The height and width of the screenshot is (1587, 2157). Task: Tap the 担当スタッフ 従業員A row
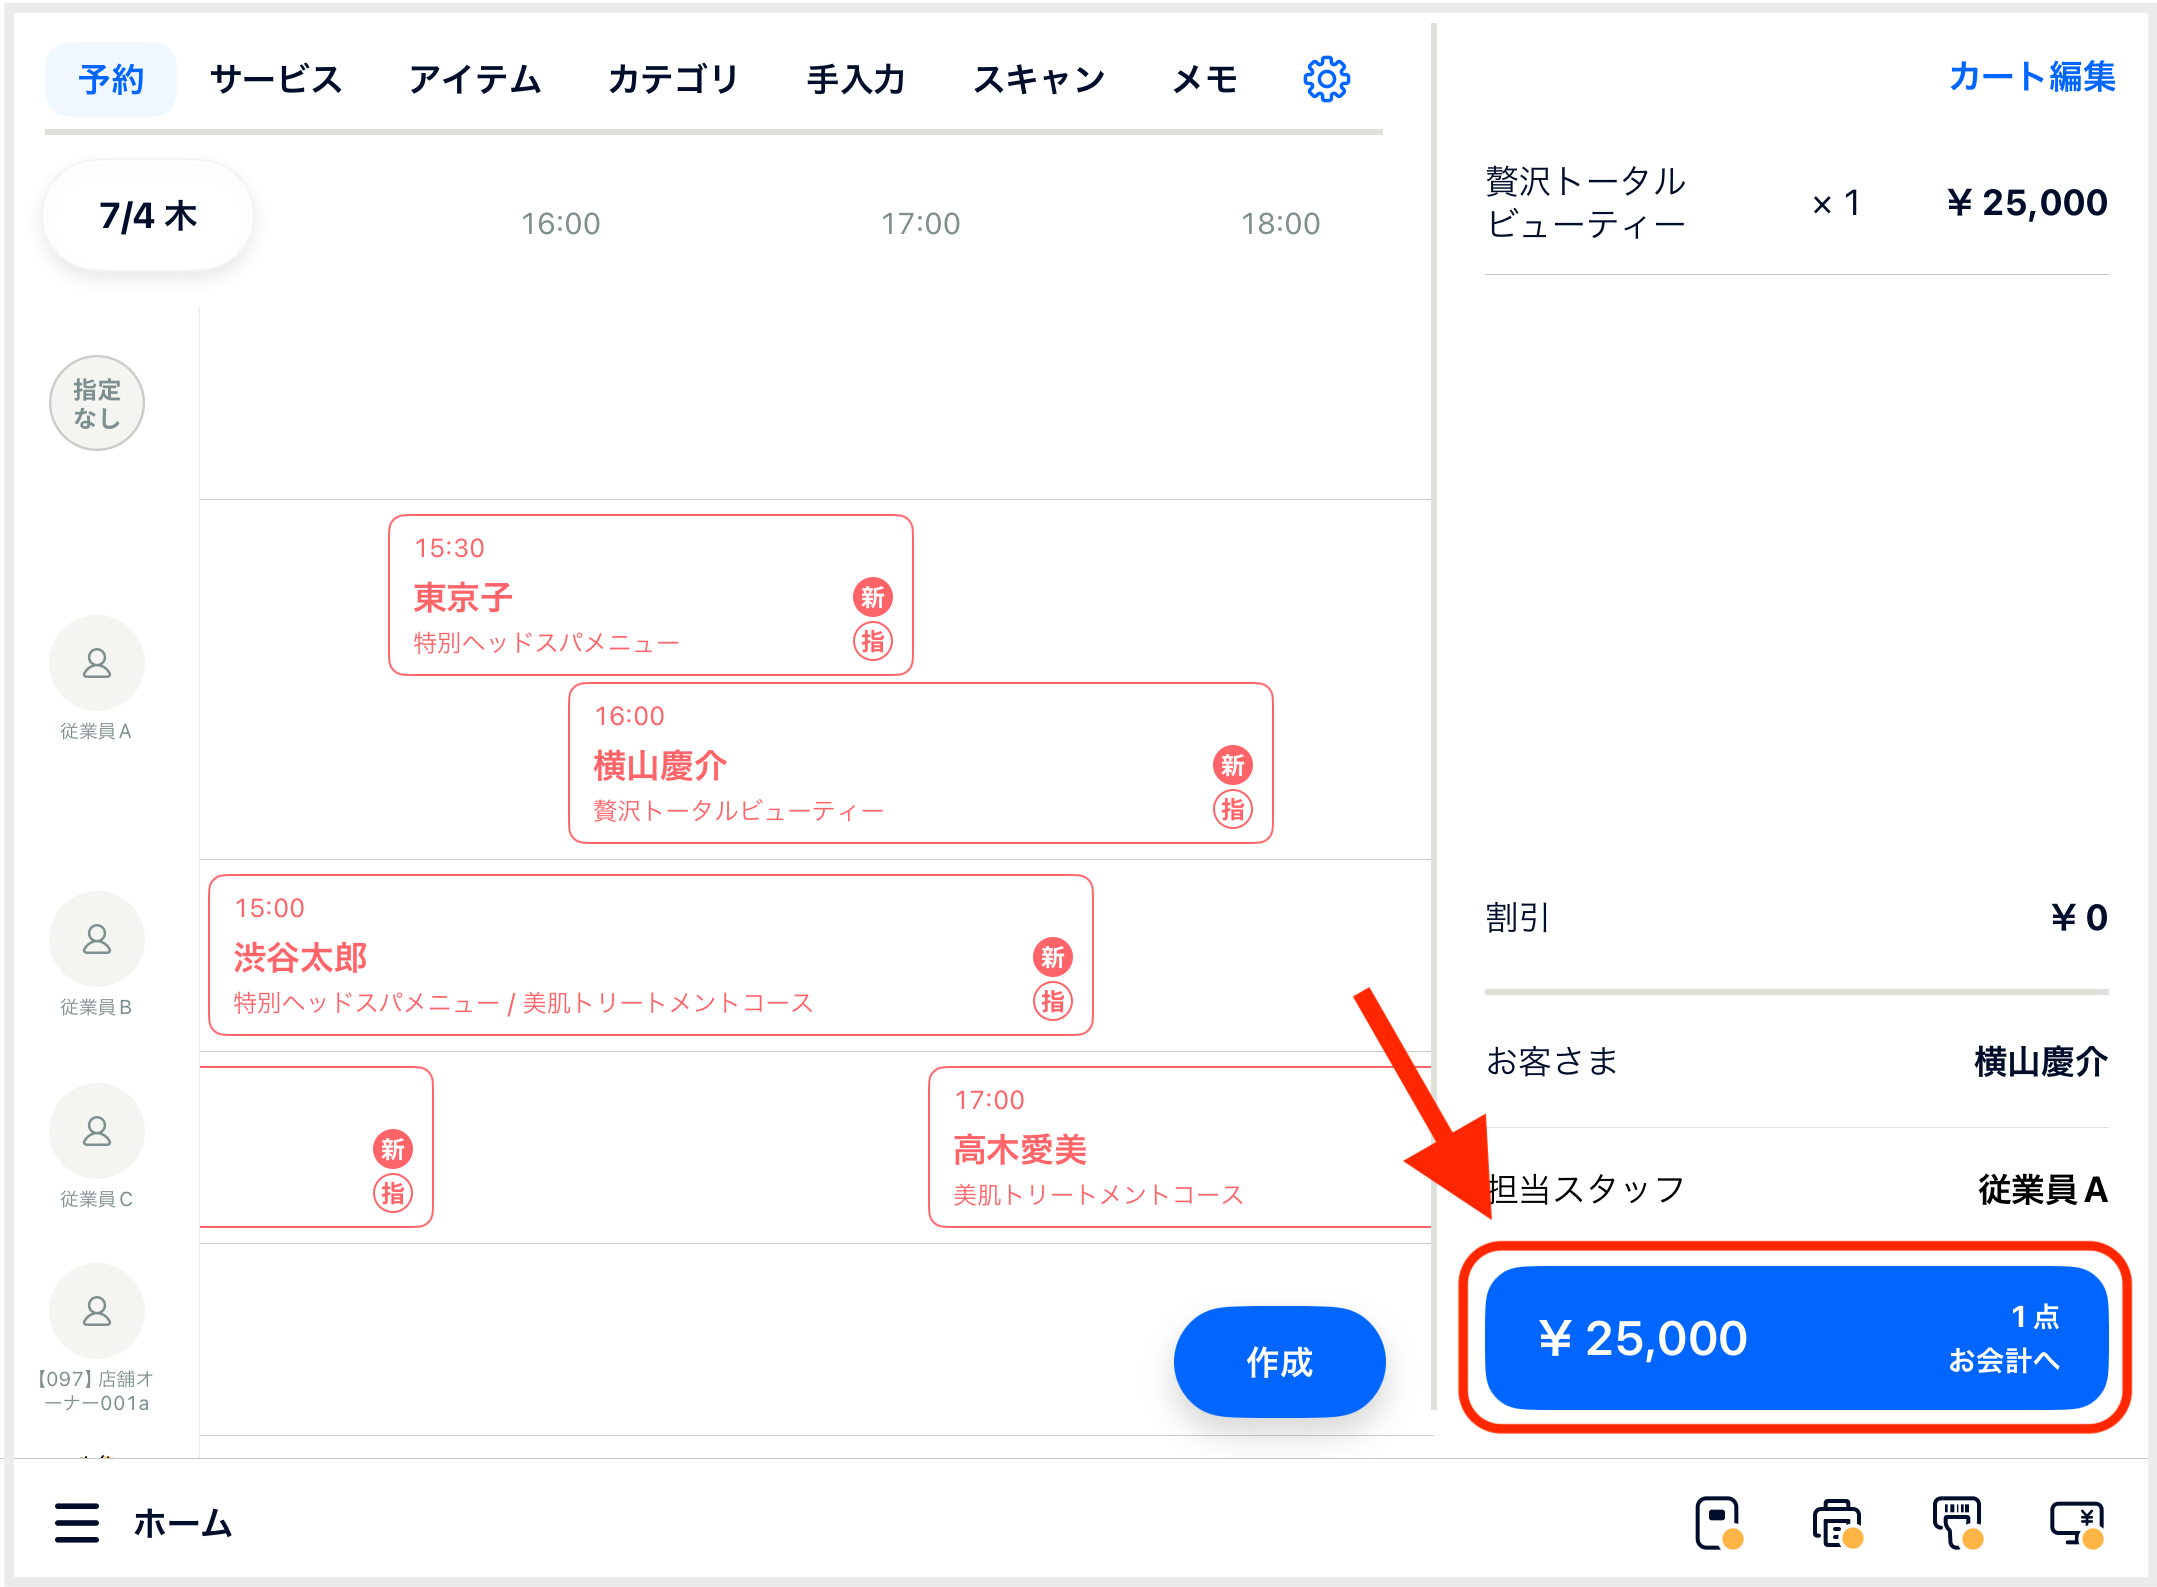pyautogui.click(x=1796, y=1189)
